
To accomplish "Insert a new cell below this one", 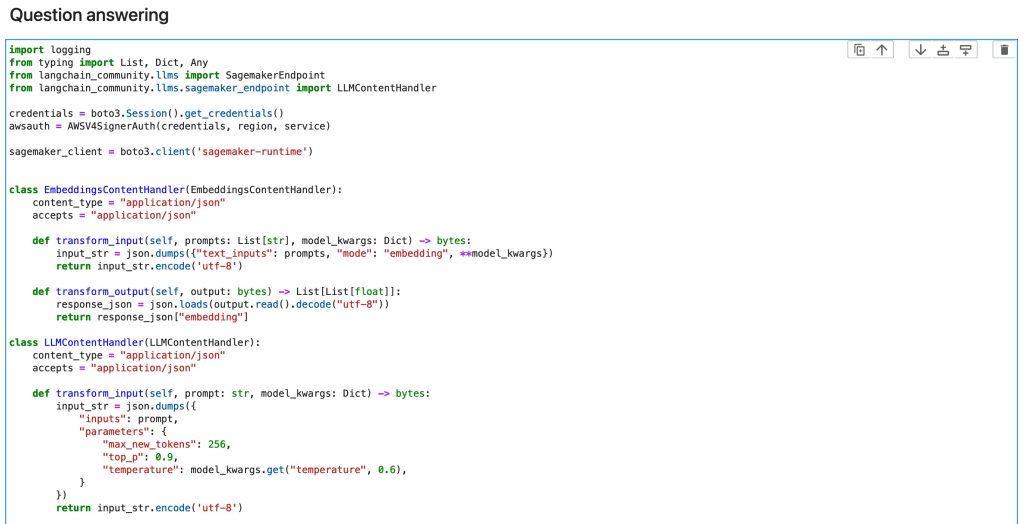I will (x=965, y=50).
